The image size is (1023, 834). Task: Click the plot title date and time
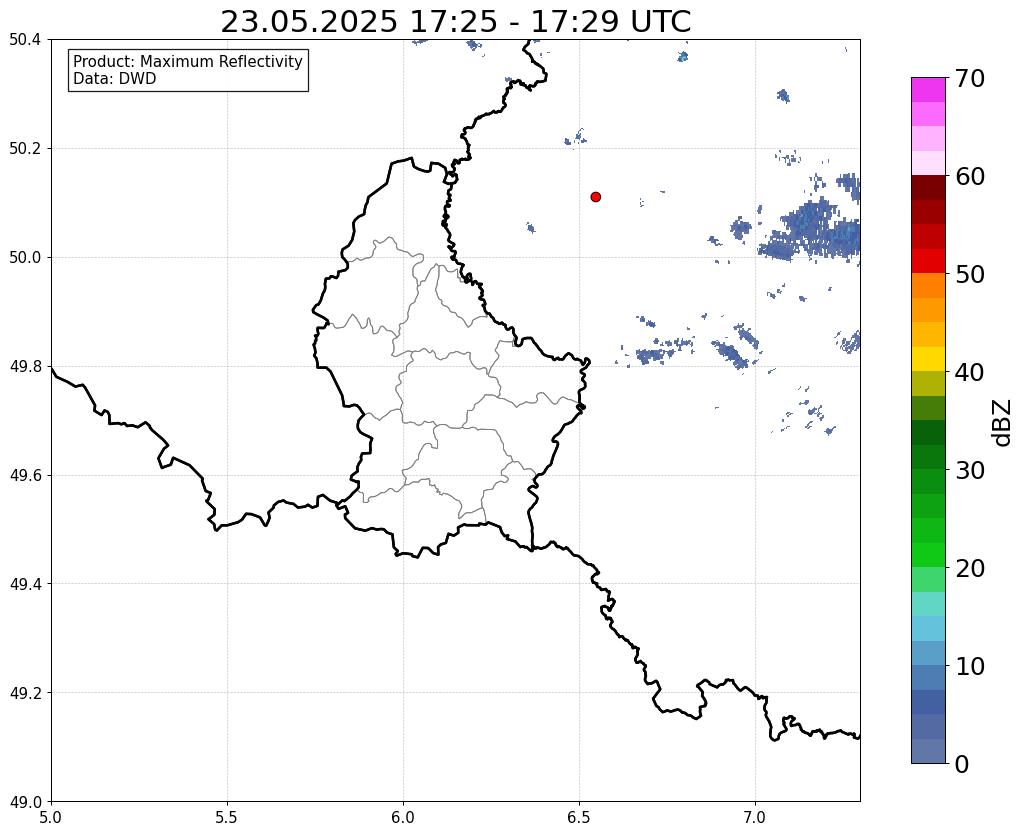pyautogui.click(x=455, y=22)
